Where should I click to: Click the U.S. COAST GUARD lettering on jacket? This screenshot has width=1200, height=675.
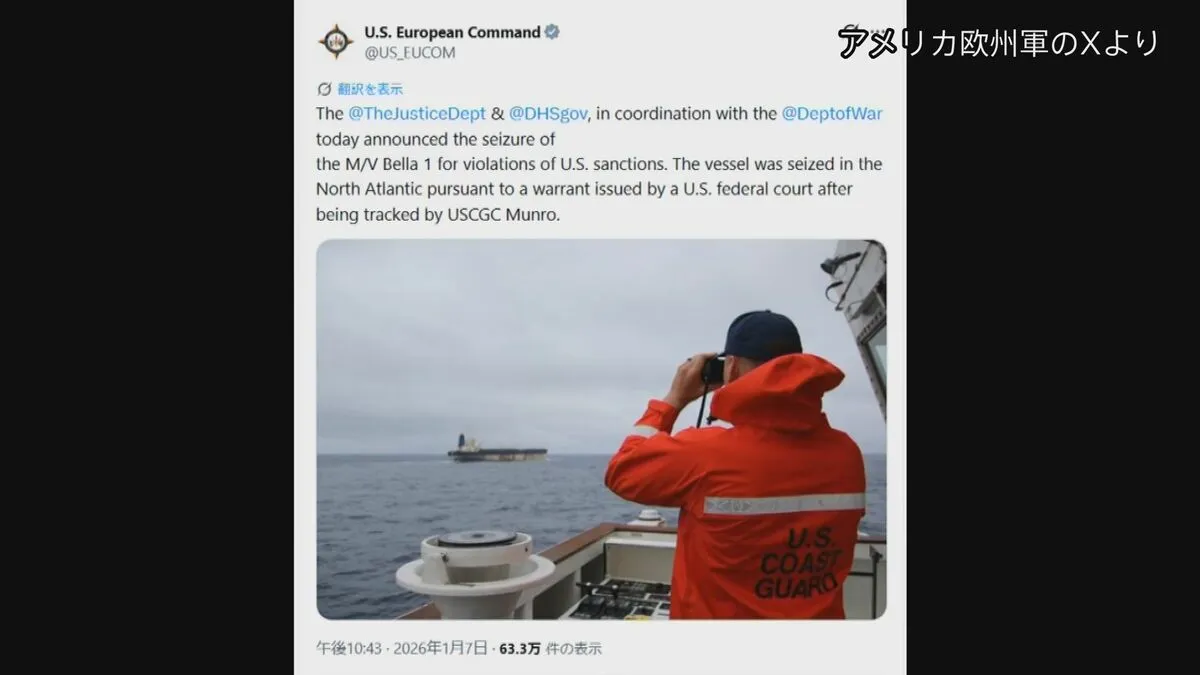800,562
